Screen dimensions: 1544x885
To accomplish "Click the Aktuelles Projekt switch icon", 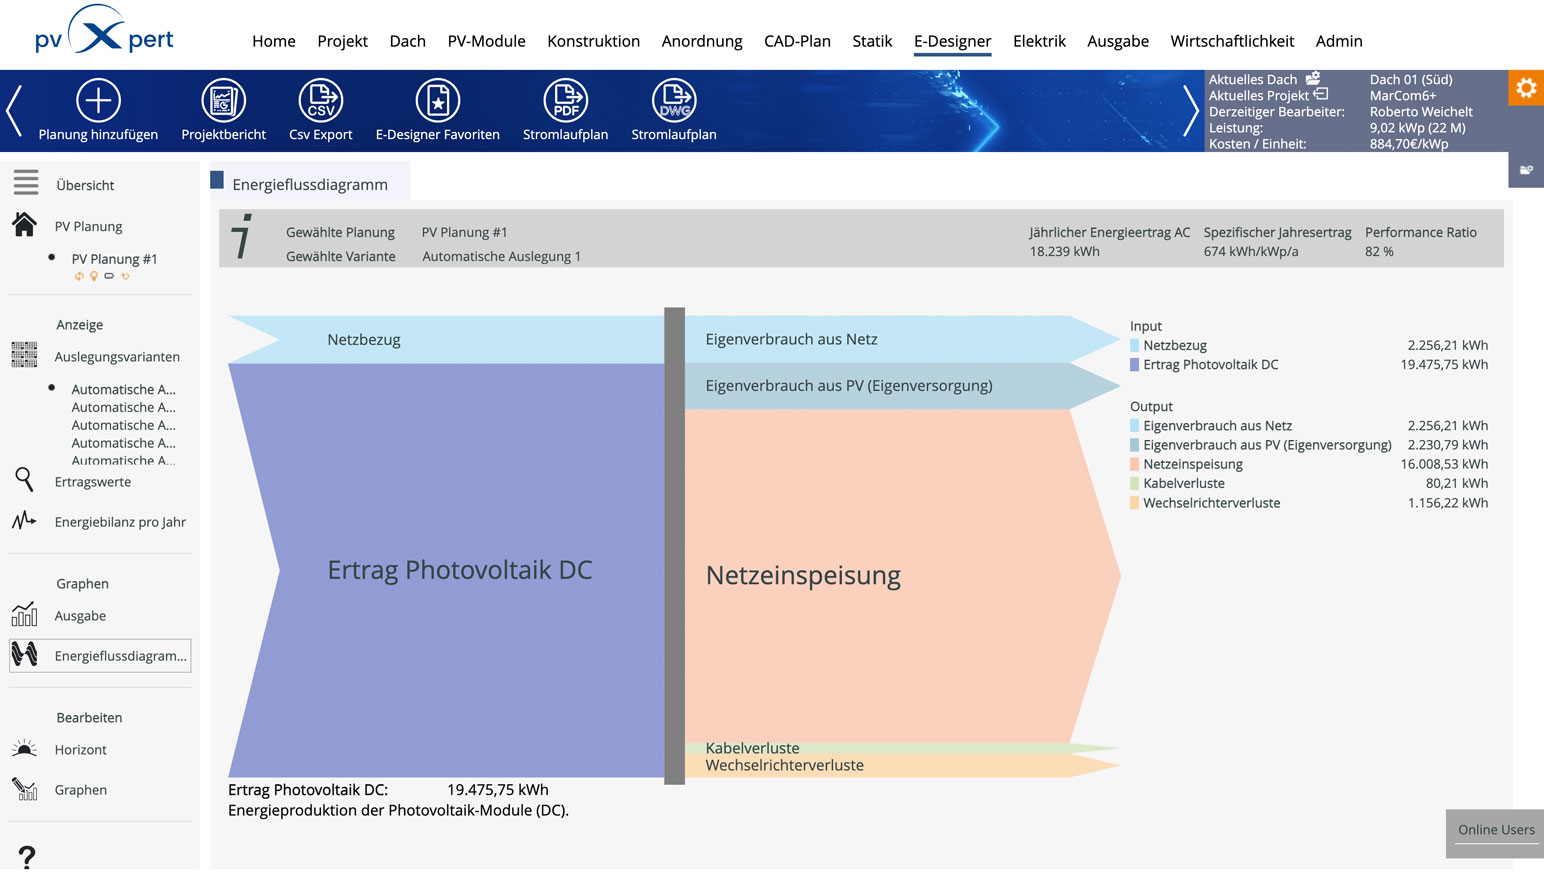I will [x=1321, y=95].
